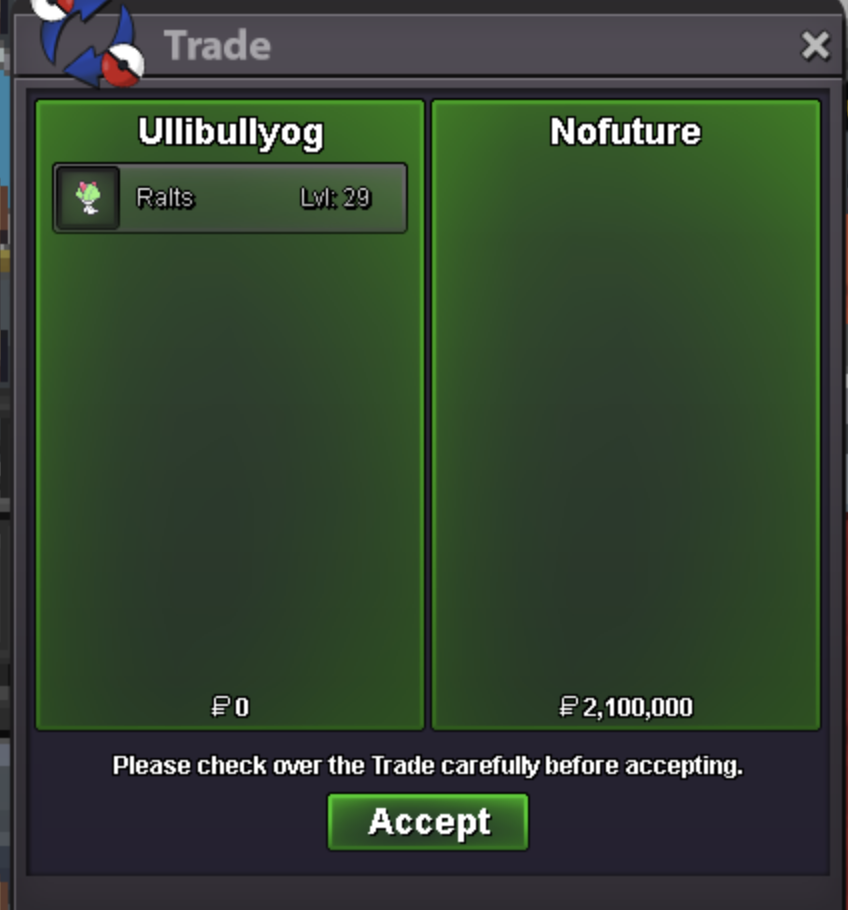
Task: Click the Pokedollar symbol beside 2,100,000
Action: (568, 707)
